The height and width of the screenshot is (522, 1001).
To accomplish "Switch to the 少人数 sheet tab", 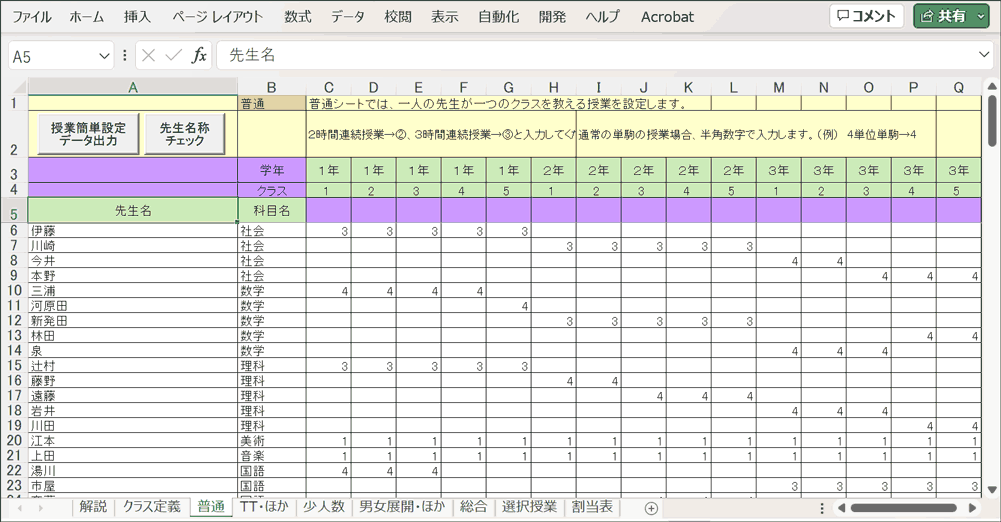I will pyautogui.click(x=324, y=507).
